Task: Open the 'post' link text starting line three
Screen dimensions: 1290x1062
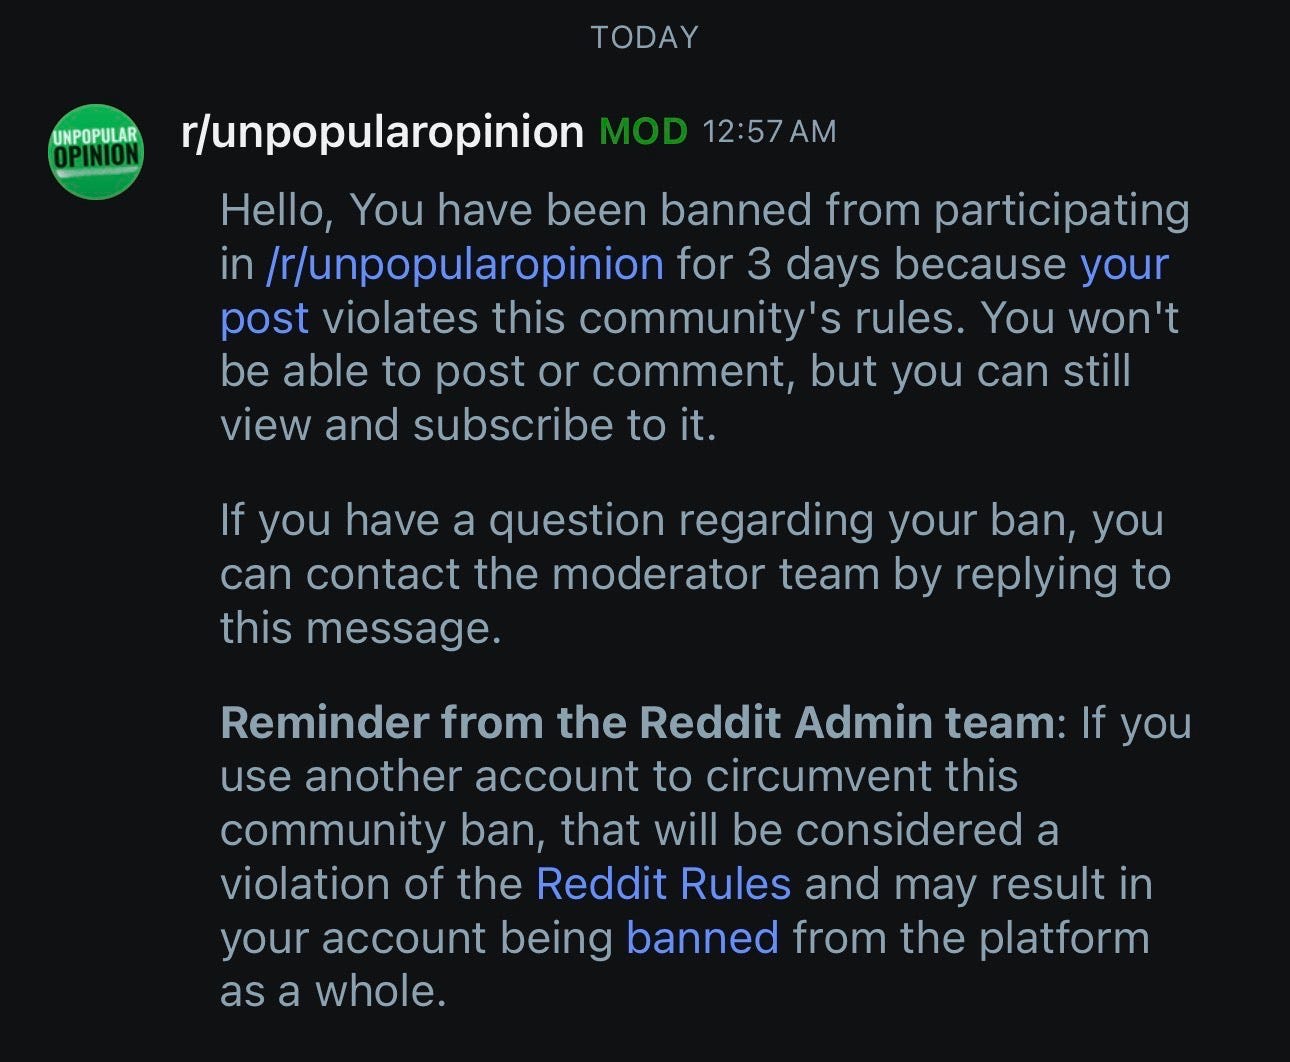Action: click(x=264, y=320)
